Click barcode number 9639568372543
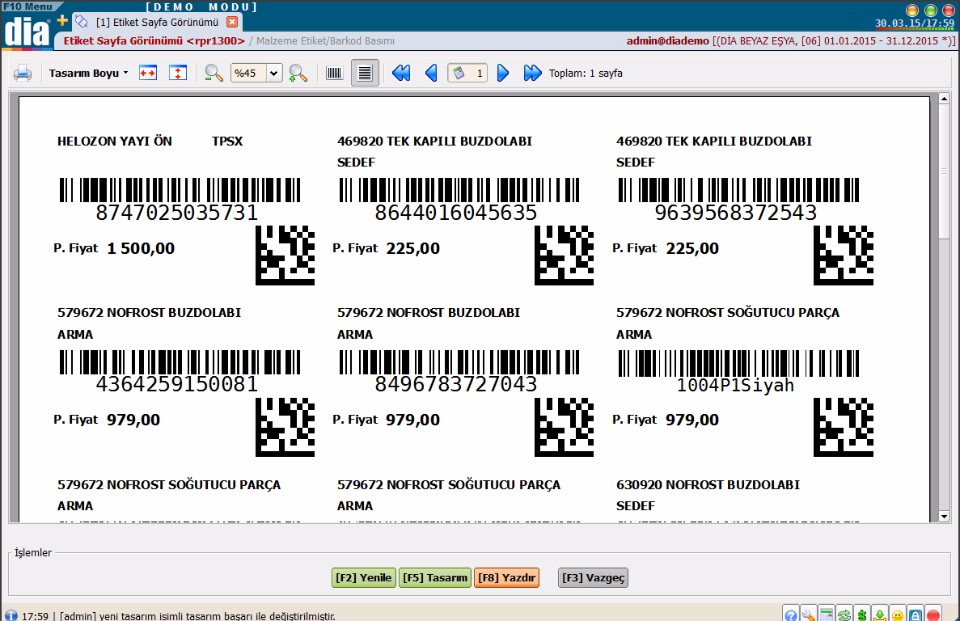Image resolution: width=960 pixels, height=621 pixels. pos(735,213)
